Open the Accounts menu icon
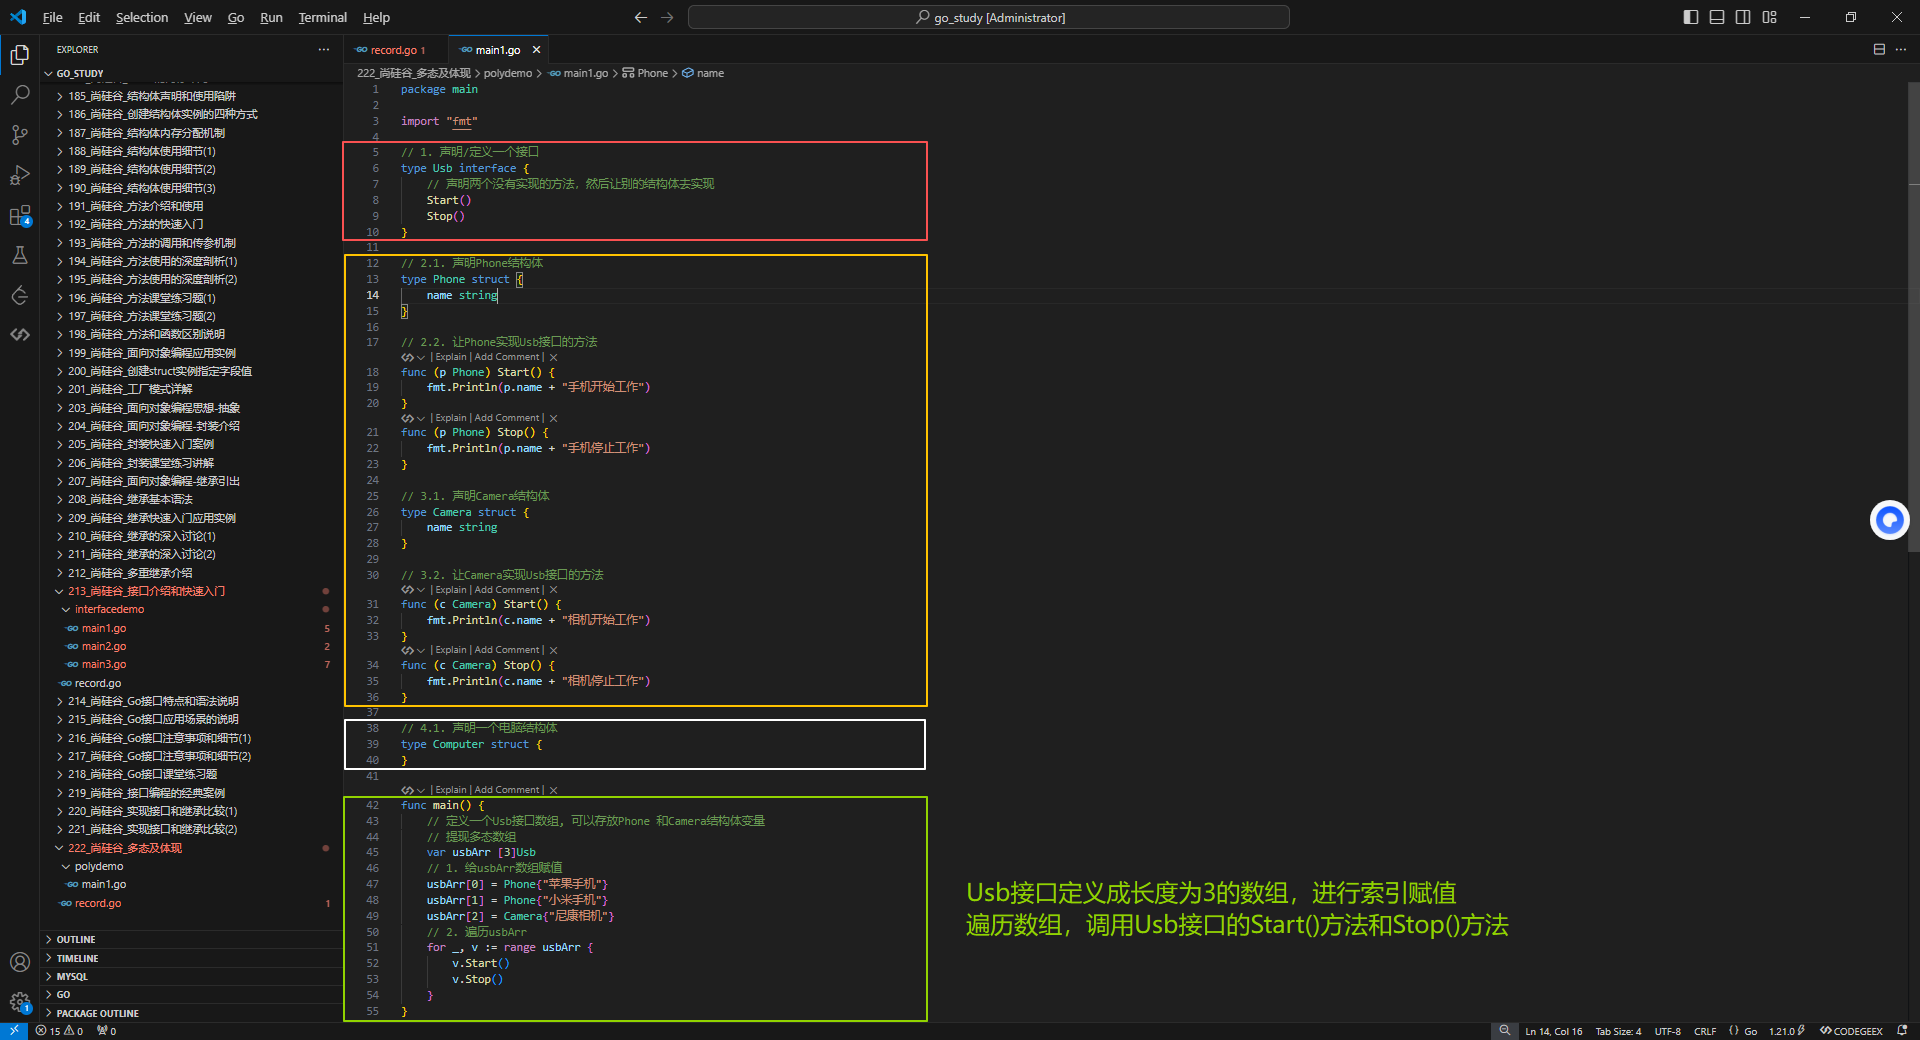The width and height of the screenshot is (1920, 1040). point(20,962)
